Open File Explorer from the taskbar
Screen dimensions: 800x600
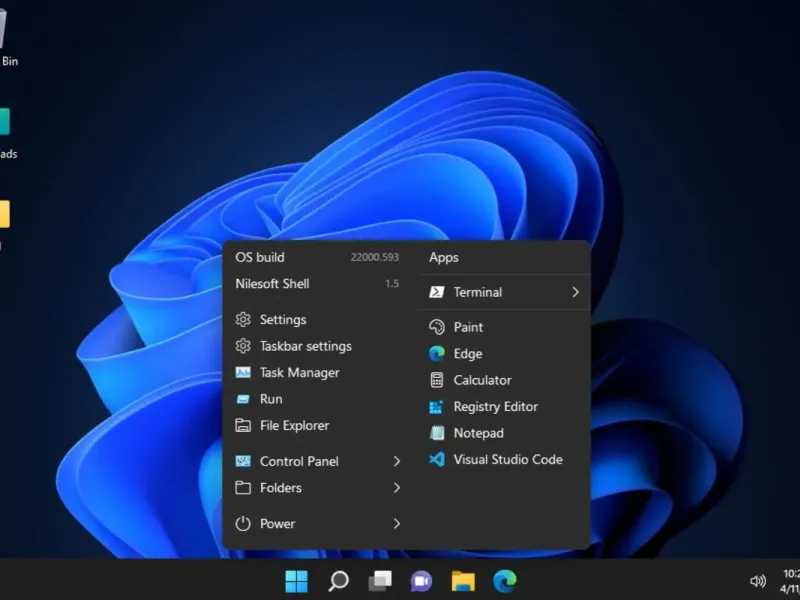point(463,581)
